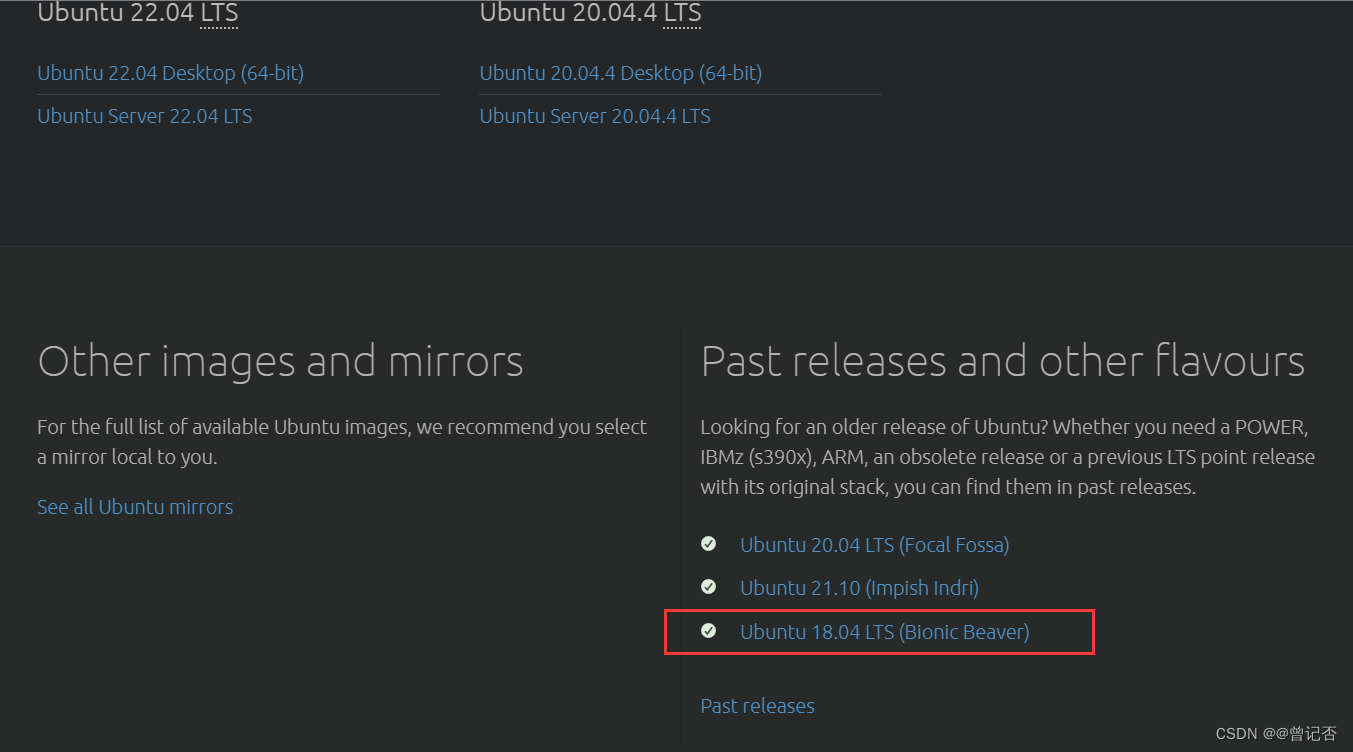Click LTS abbreviation in Ubuntu 20.04.4 heading
The image size is (1353, 752).
(x=682, y=14)
